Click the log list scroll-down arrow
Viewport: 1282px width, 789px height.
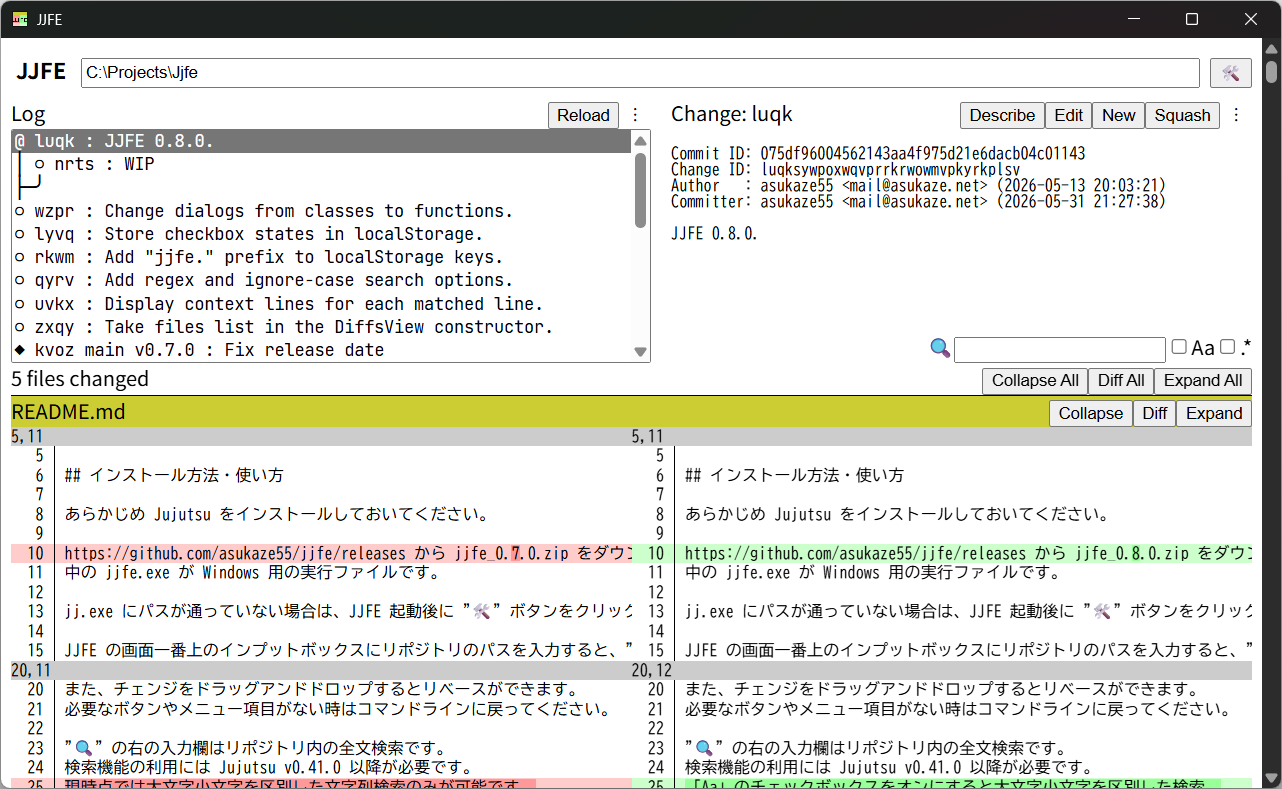(641, 351)
